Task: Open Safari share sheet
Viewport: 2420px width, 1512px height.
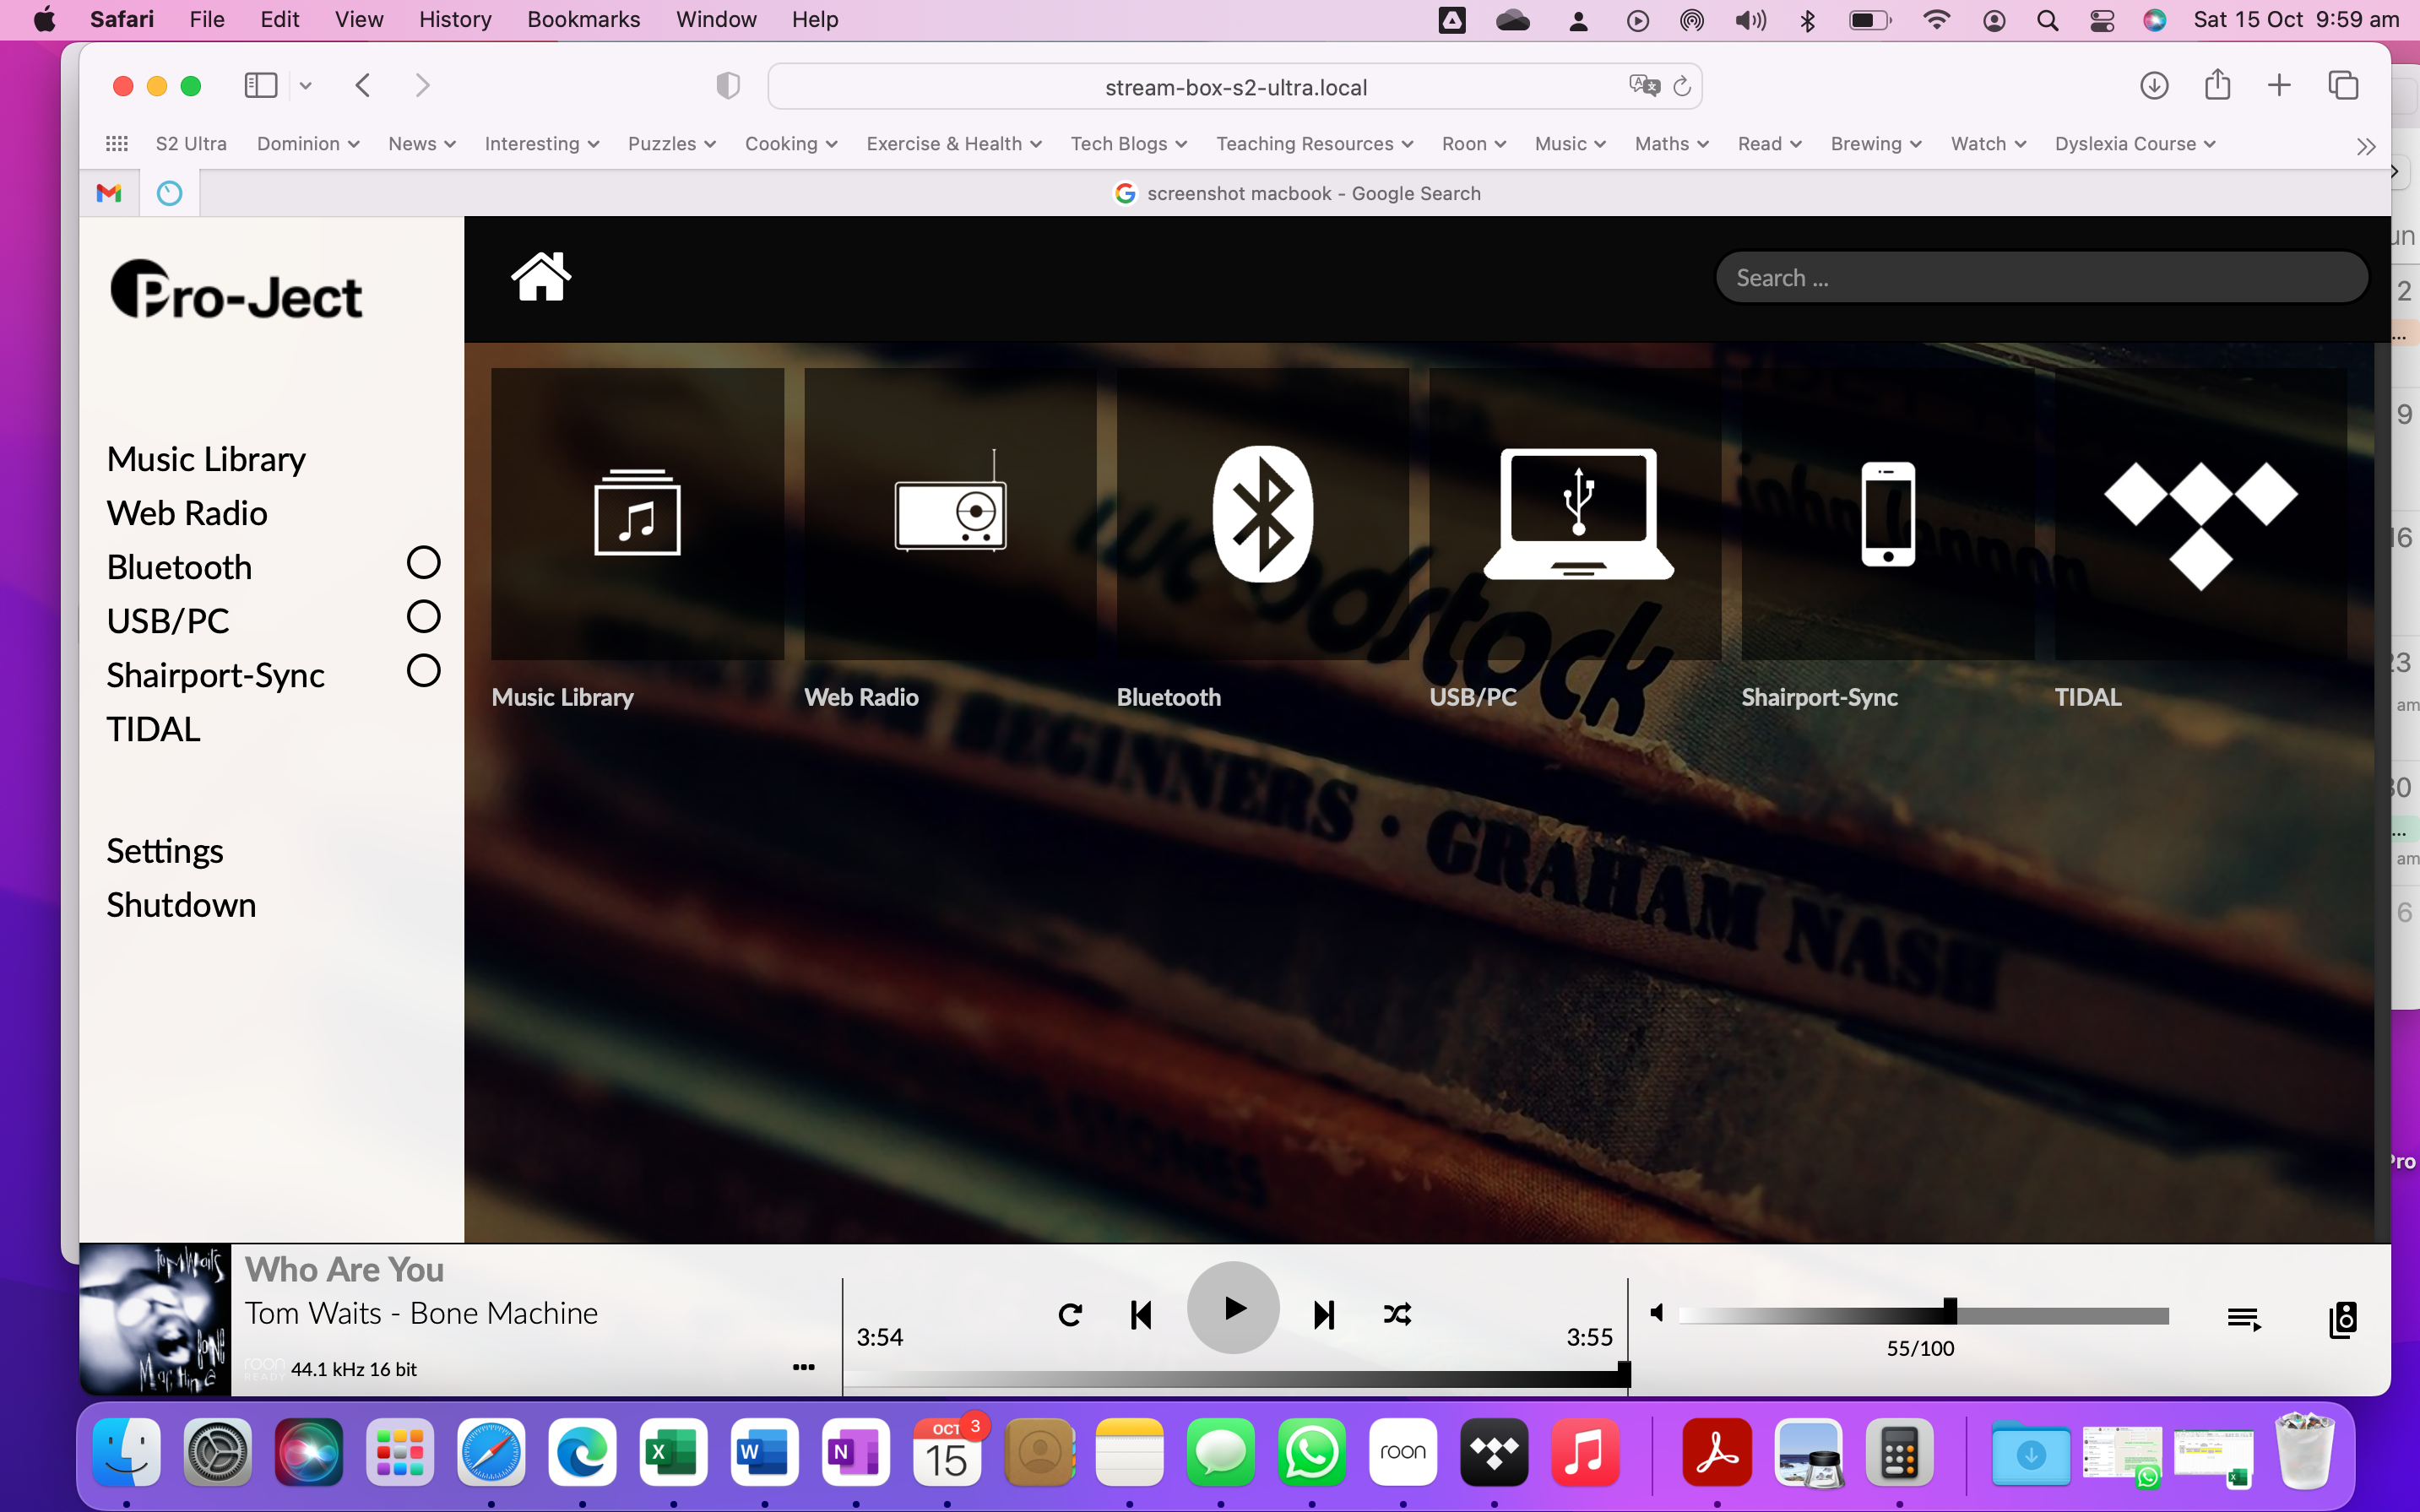Action: tap(2217, 85)
